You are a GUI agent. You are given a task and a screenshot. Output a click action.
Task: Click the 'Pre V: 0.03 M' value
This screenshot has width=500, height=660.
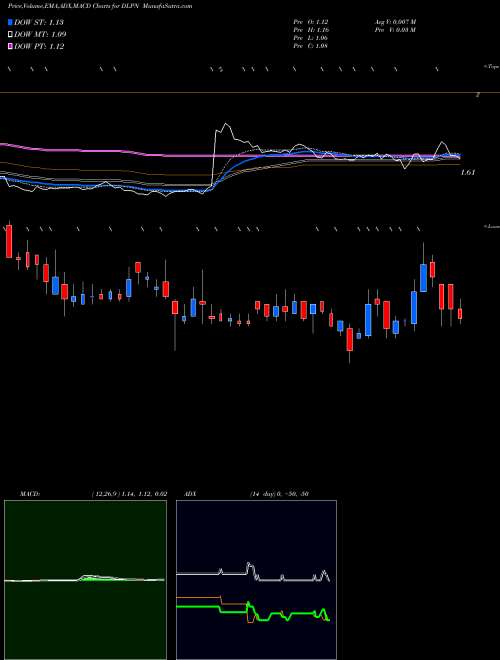click(395, 30)
